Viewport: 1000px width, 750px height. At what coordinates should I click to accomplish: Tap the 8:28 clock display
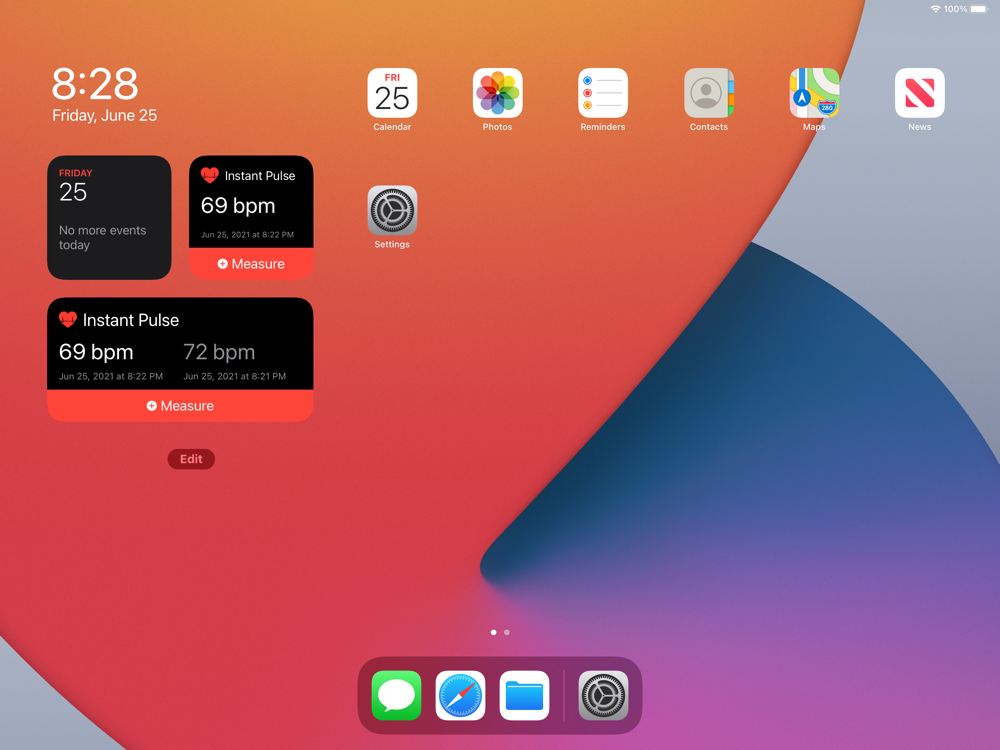[95, 84]
